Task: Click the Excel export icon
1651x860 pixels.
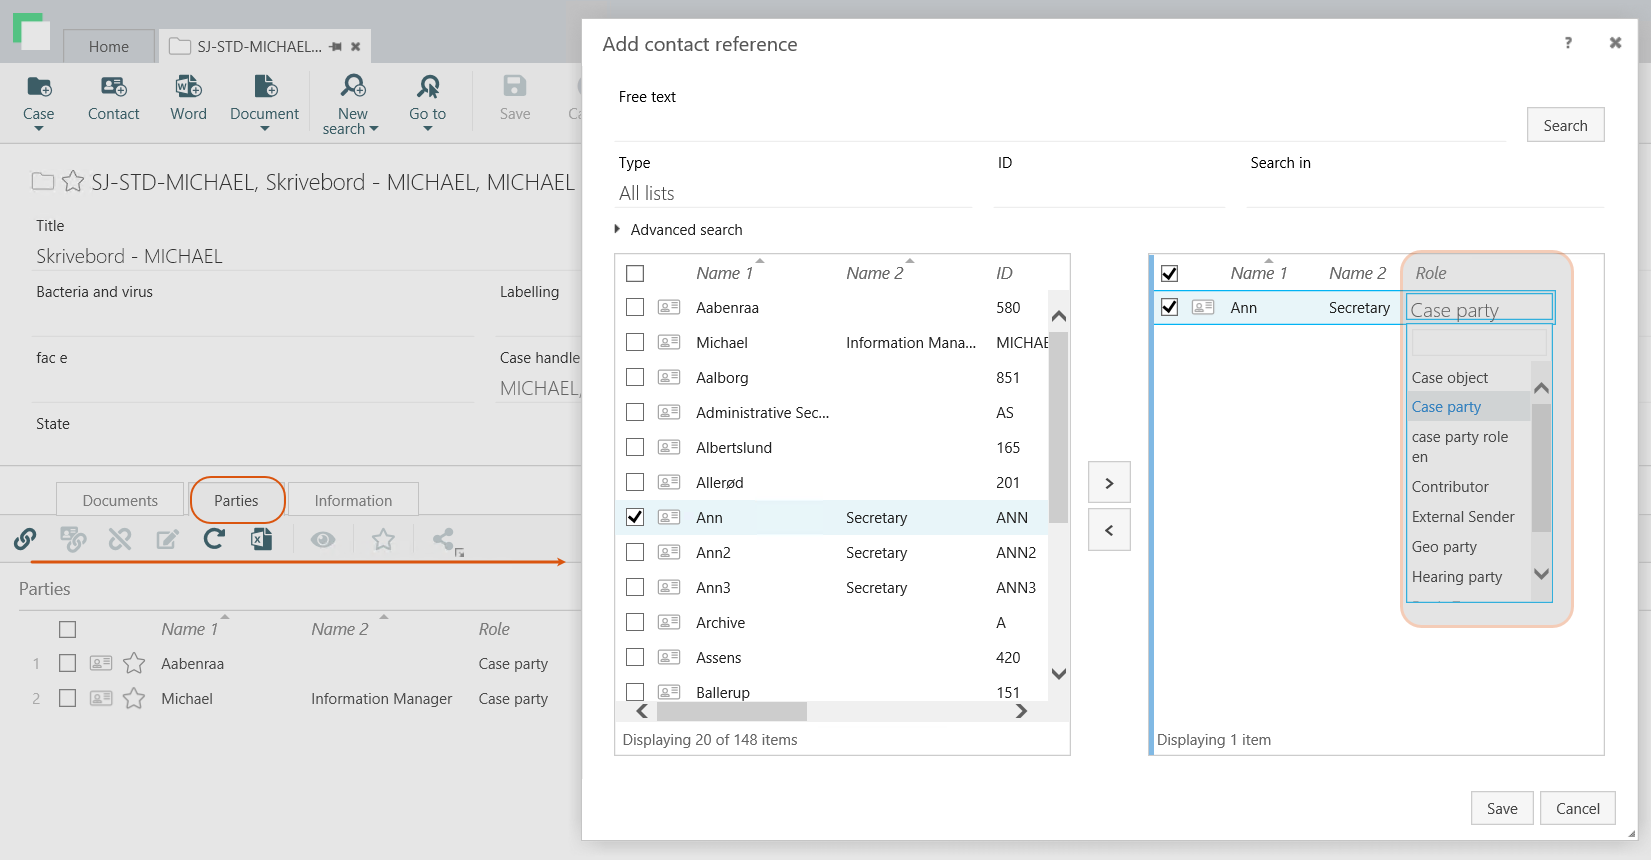Action: click(261, 540)
